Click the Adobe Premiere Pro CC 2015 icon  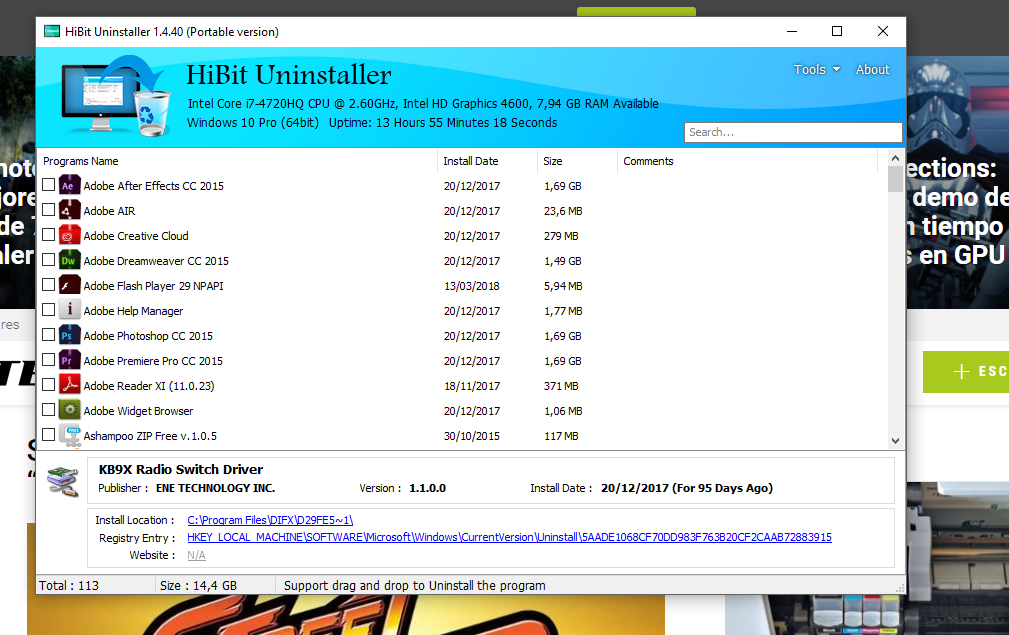pos(69,360)
